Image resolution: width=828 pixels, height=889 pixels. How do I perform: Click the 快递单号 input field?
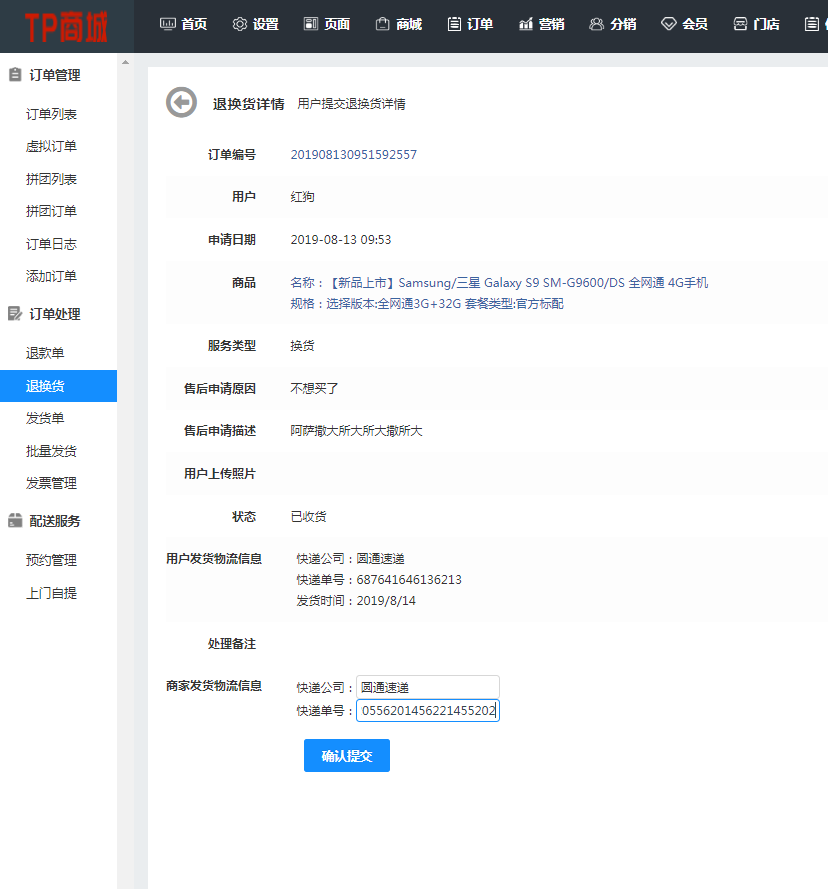point(427,710)
